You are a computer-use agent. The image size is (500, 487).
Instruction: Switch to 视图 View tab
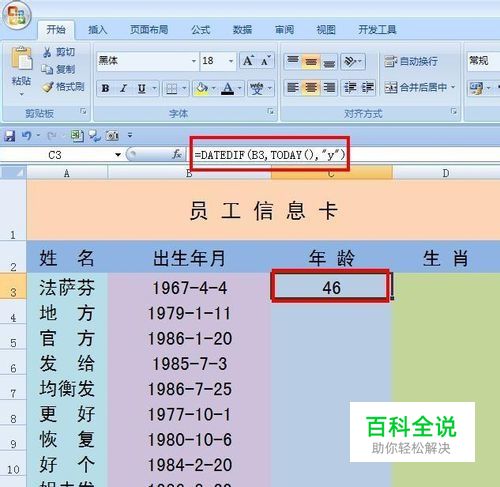coord(326,30)
